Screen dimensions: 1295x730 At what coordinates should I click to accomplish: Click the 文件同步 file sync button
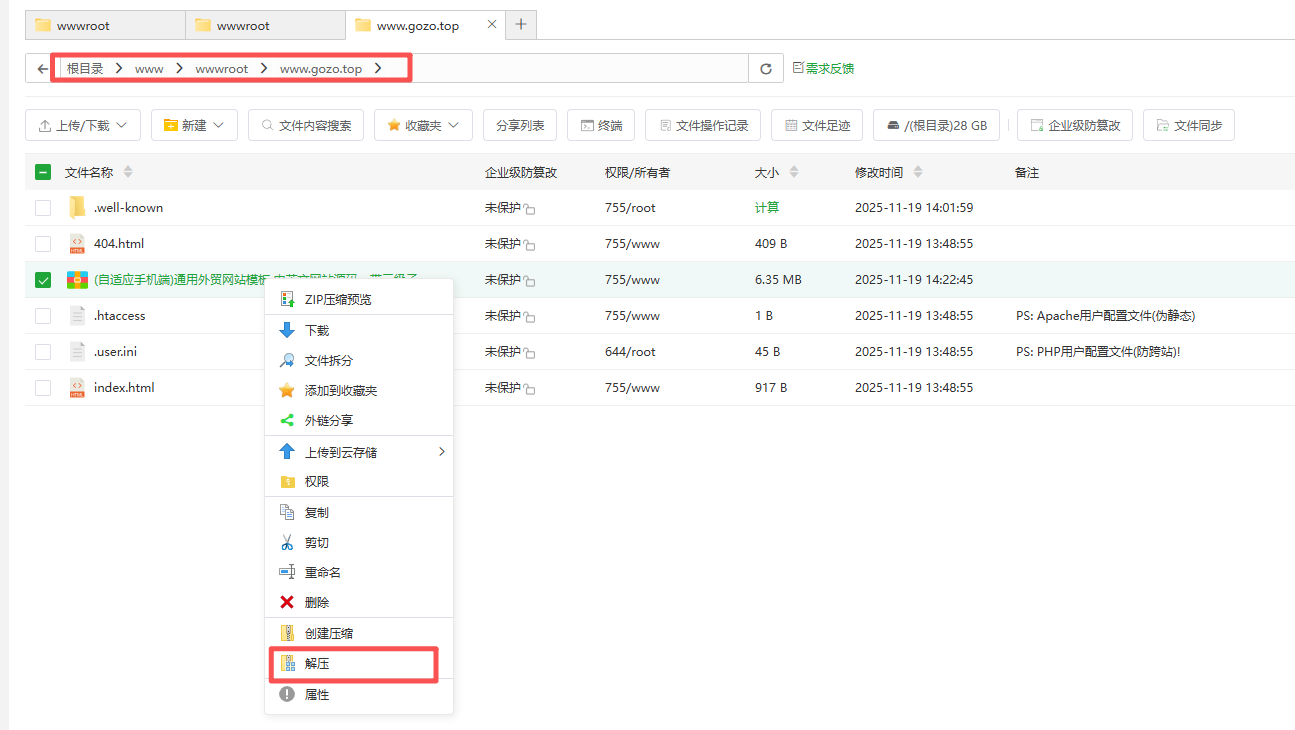(x=1188, y=126)
